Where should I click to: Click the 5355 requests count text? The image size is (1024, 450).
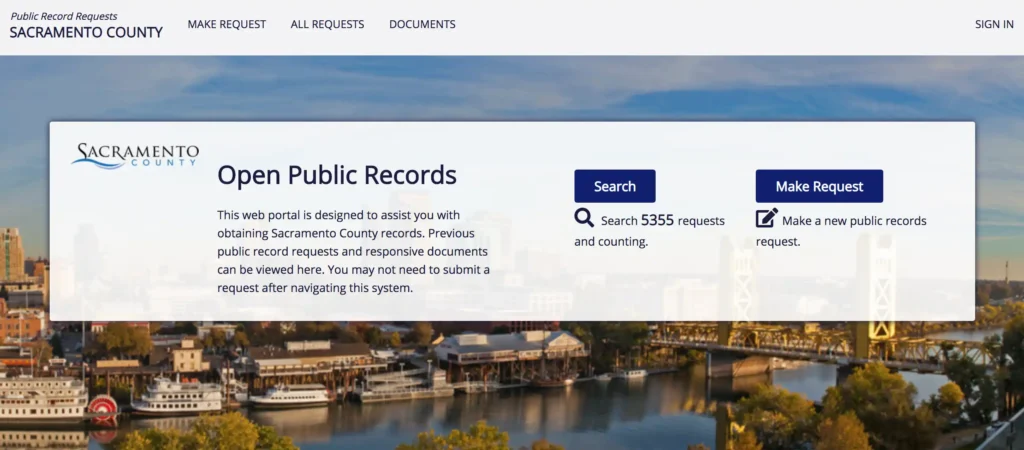coord(657,221)
